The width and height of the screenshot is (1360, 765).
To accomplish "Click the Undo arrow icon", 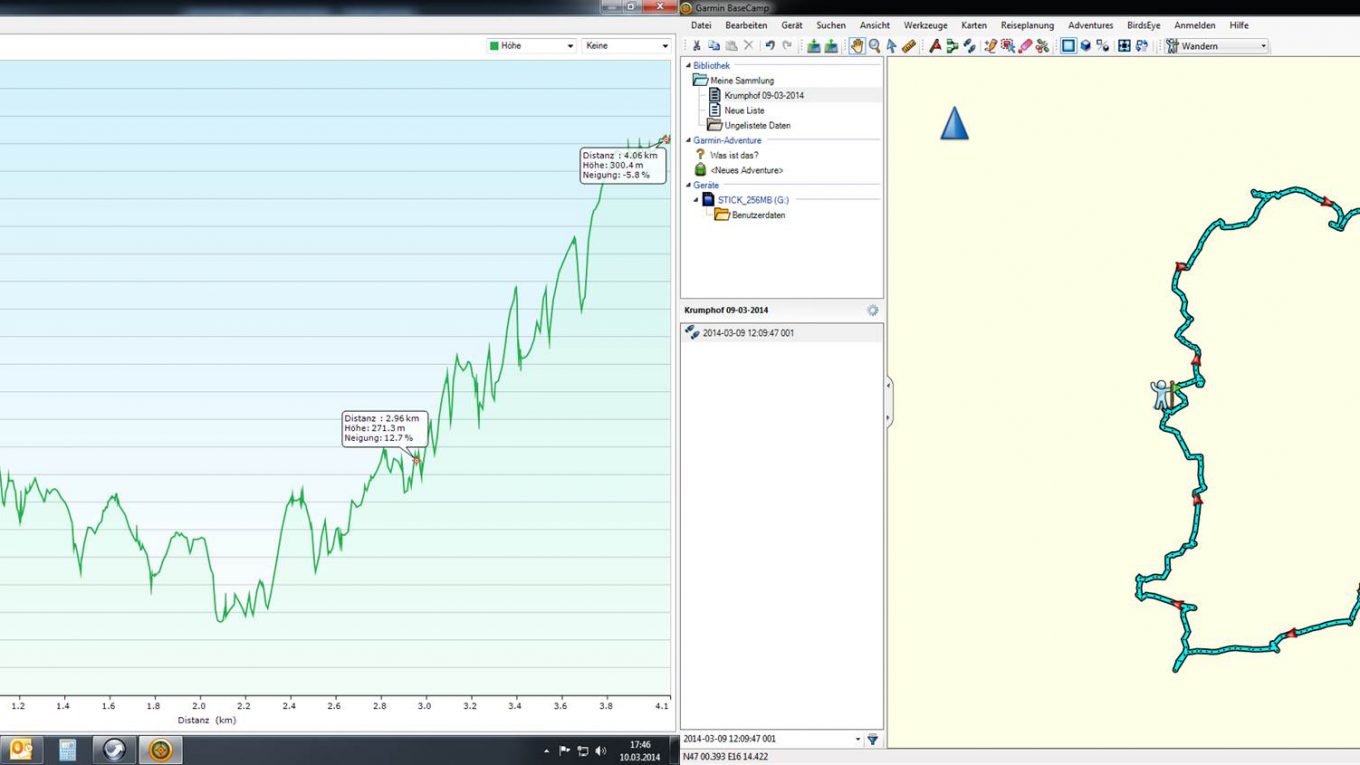I will tap(770, 46).
